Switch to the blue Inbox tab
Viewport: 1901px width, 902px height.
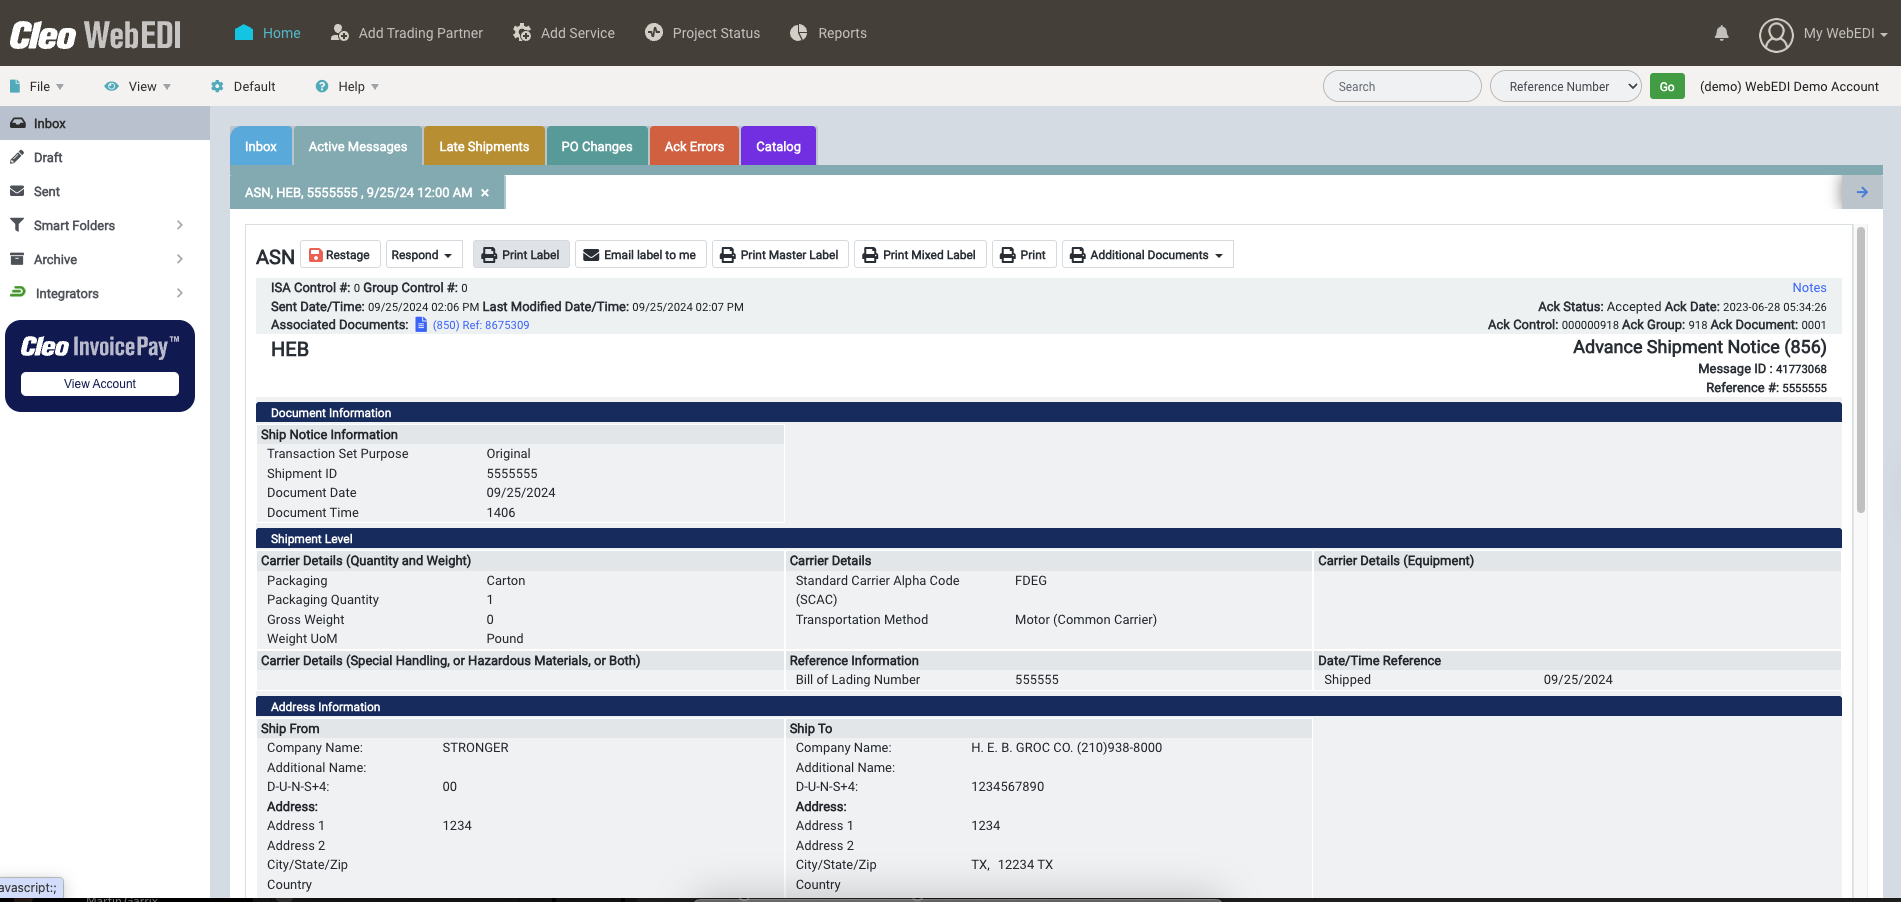[x=261, y=146]
